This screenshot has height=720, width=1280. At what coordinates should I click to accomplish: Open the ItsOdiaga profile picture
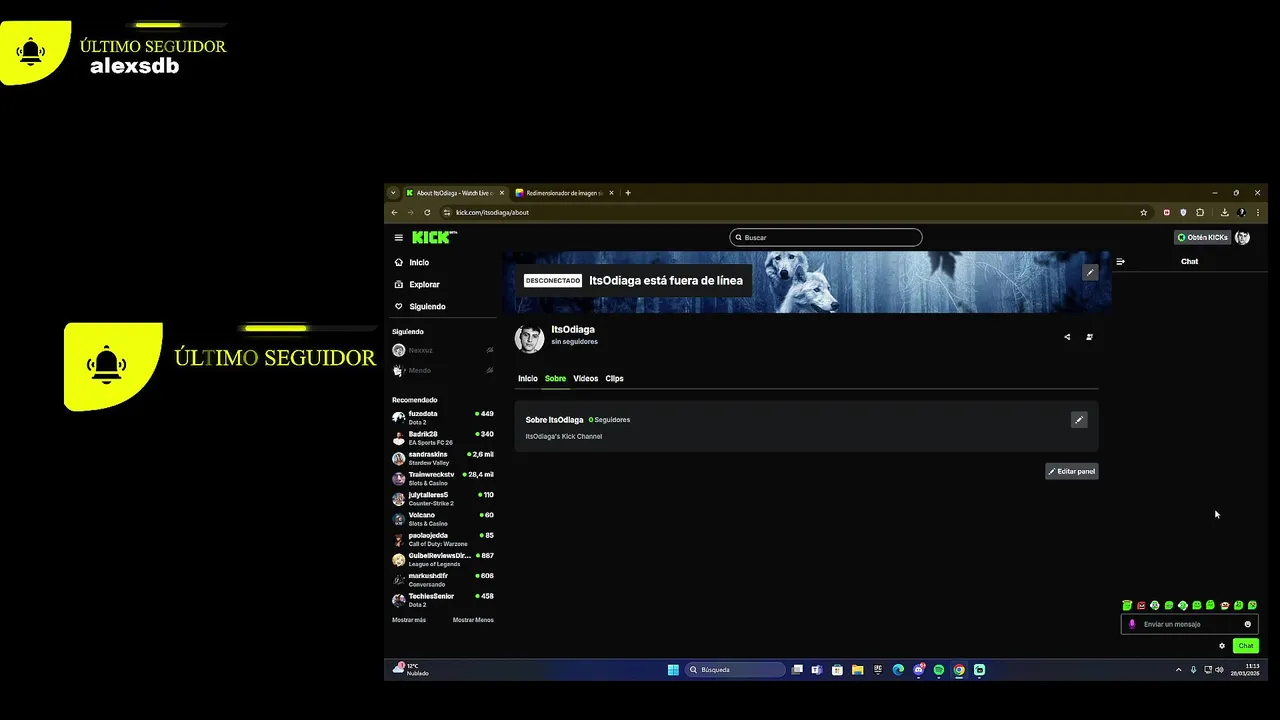(x=529, y=338)
